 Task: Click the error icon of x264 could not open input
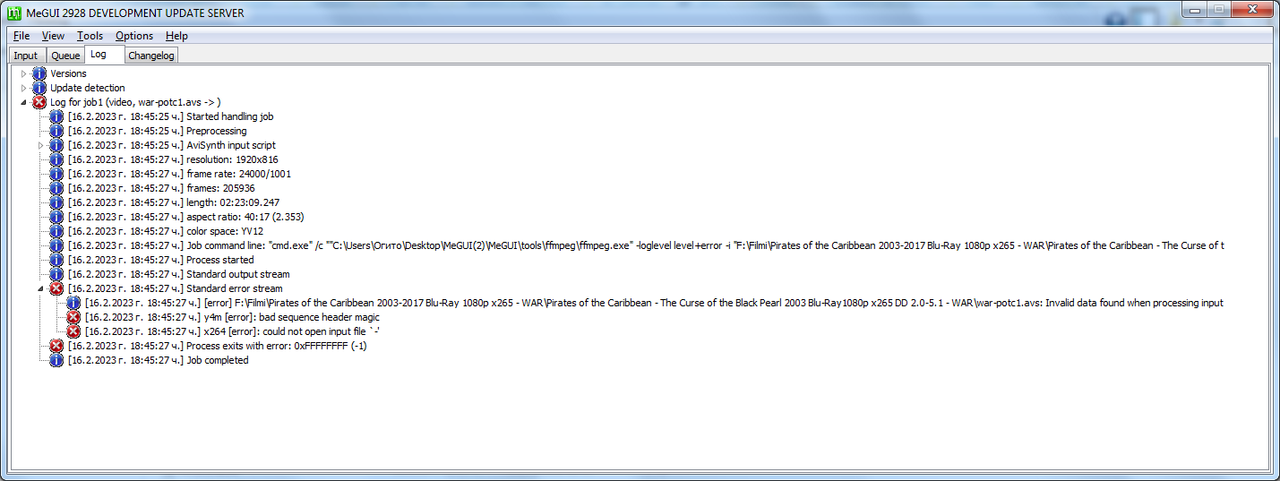click(x=74, y=331)
